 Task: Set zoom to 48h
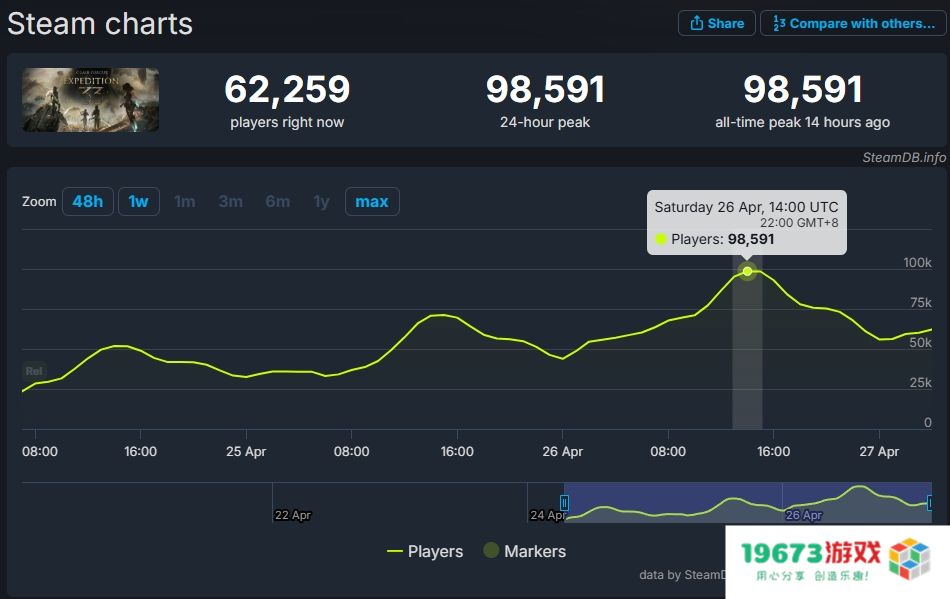point(88,201)
